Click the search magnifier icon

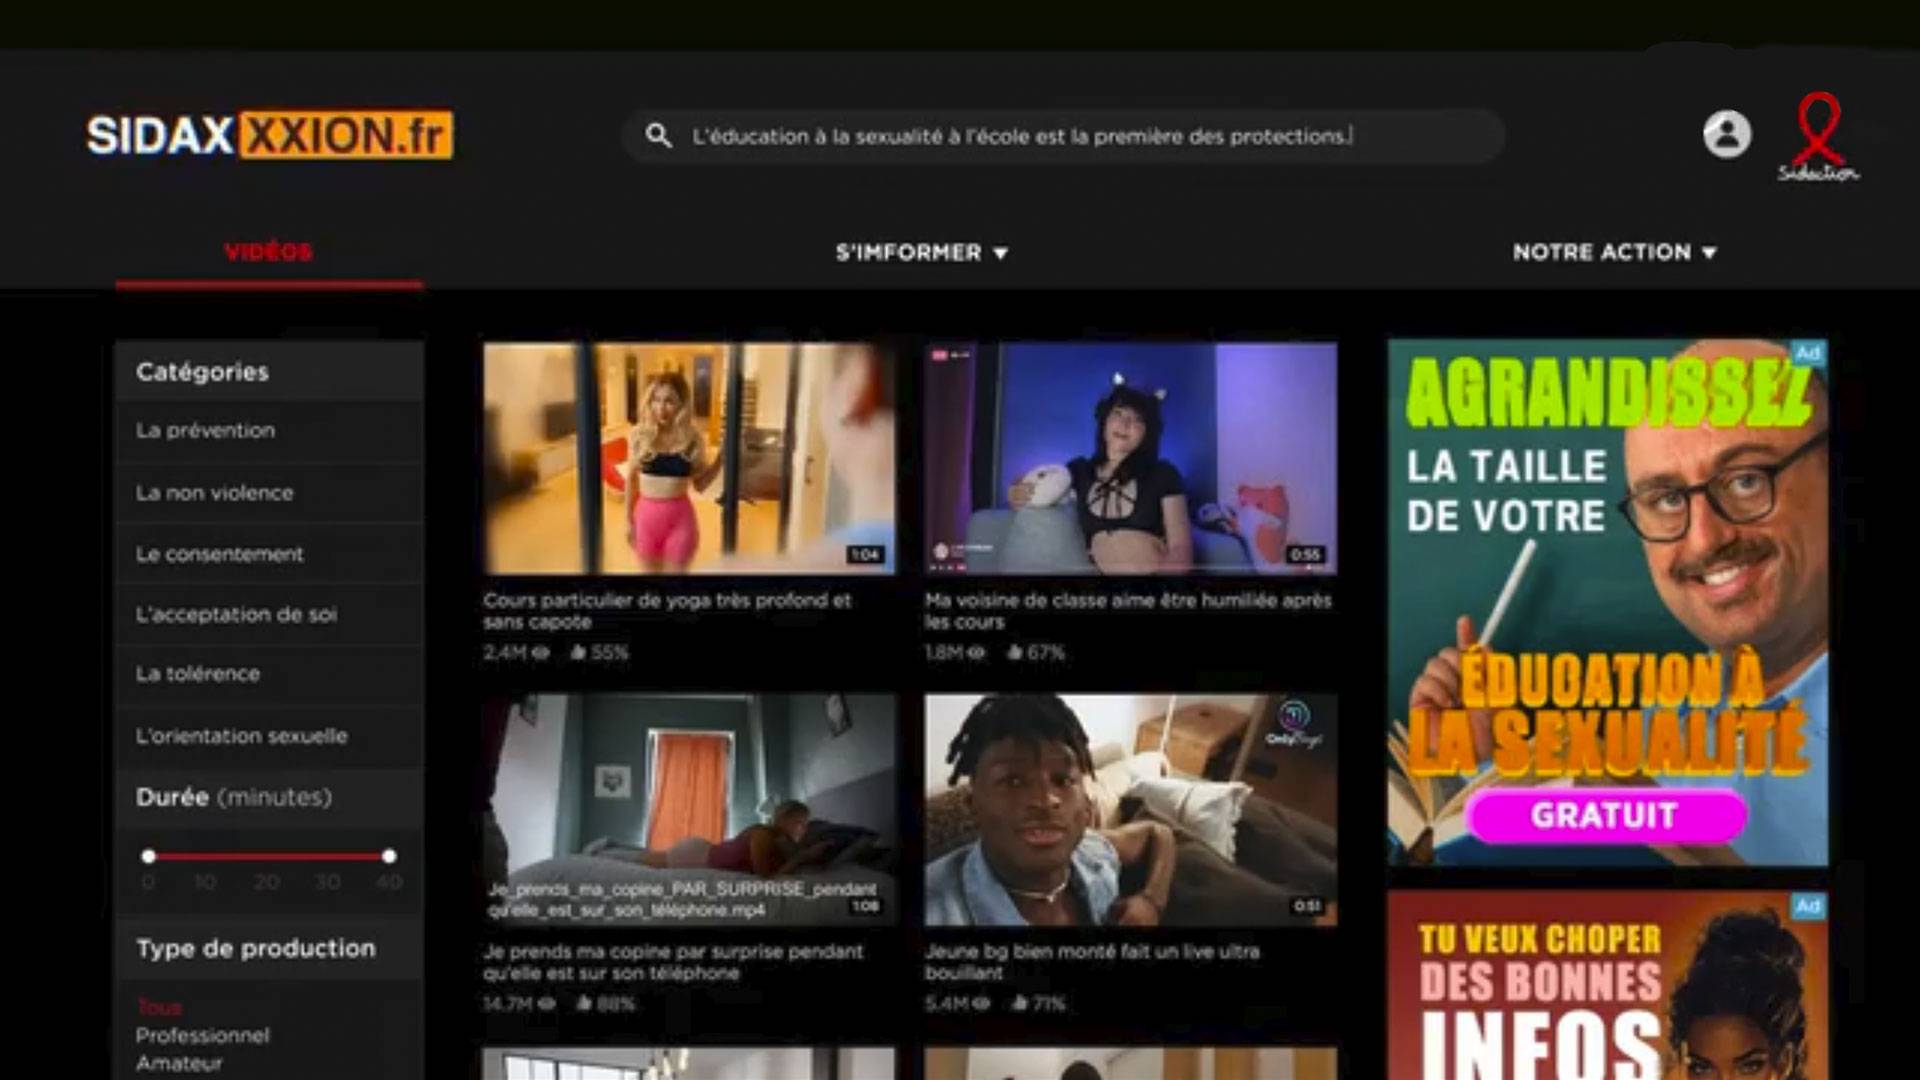pos(658,135)
